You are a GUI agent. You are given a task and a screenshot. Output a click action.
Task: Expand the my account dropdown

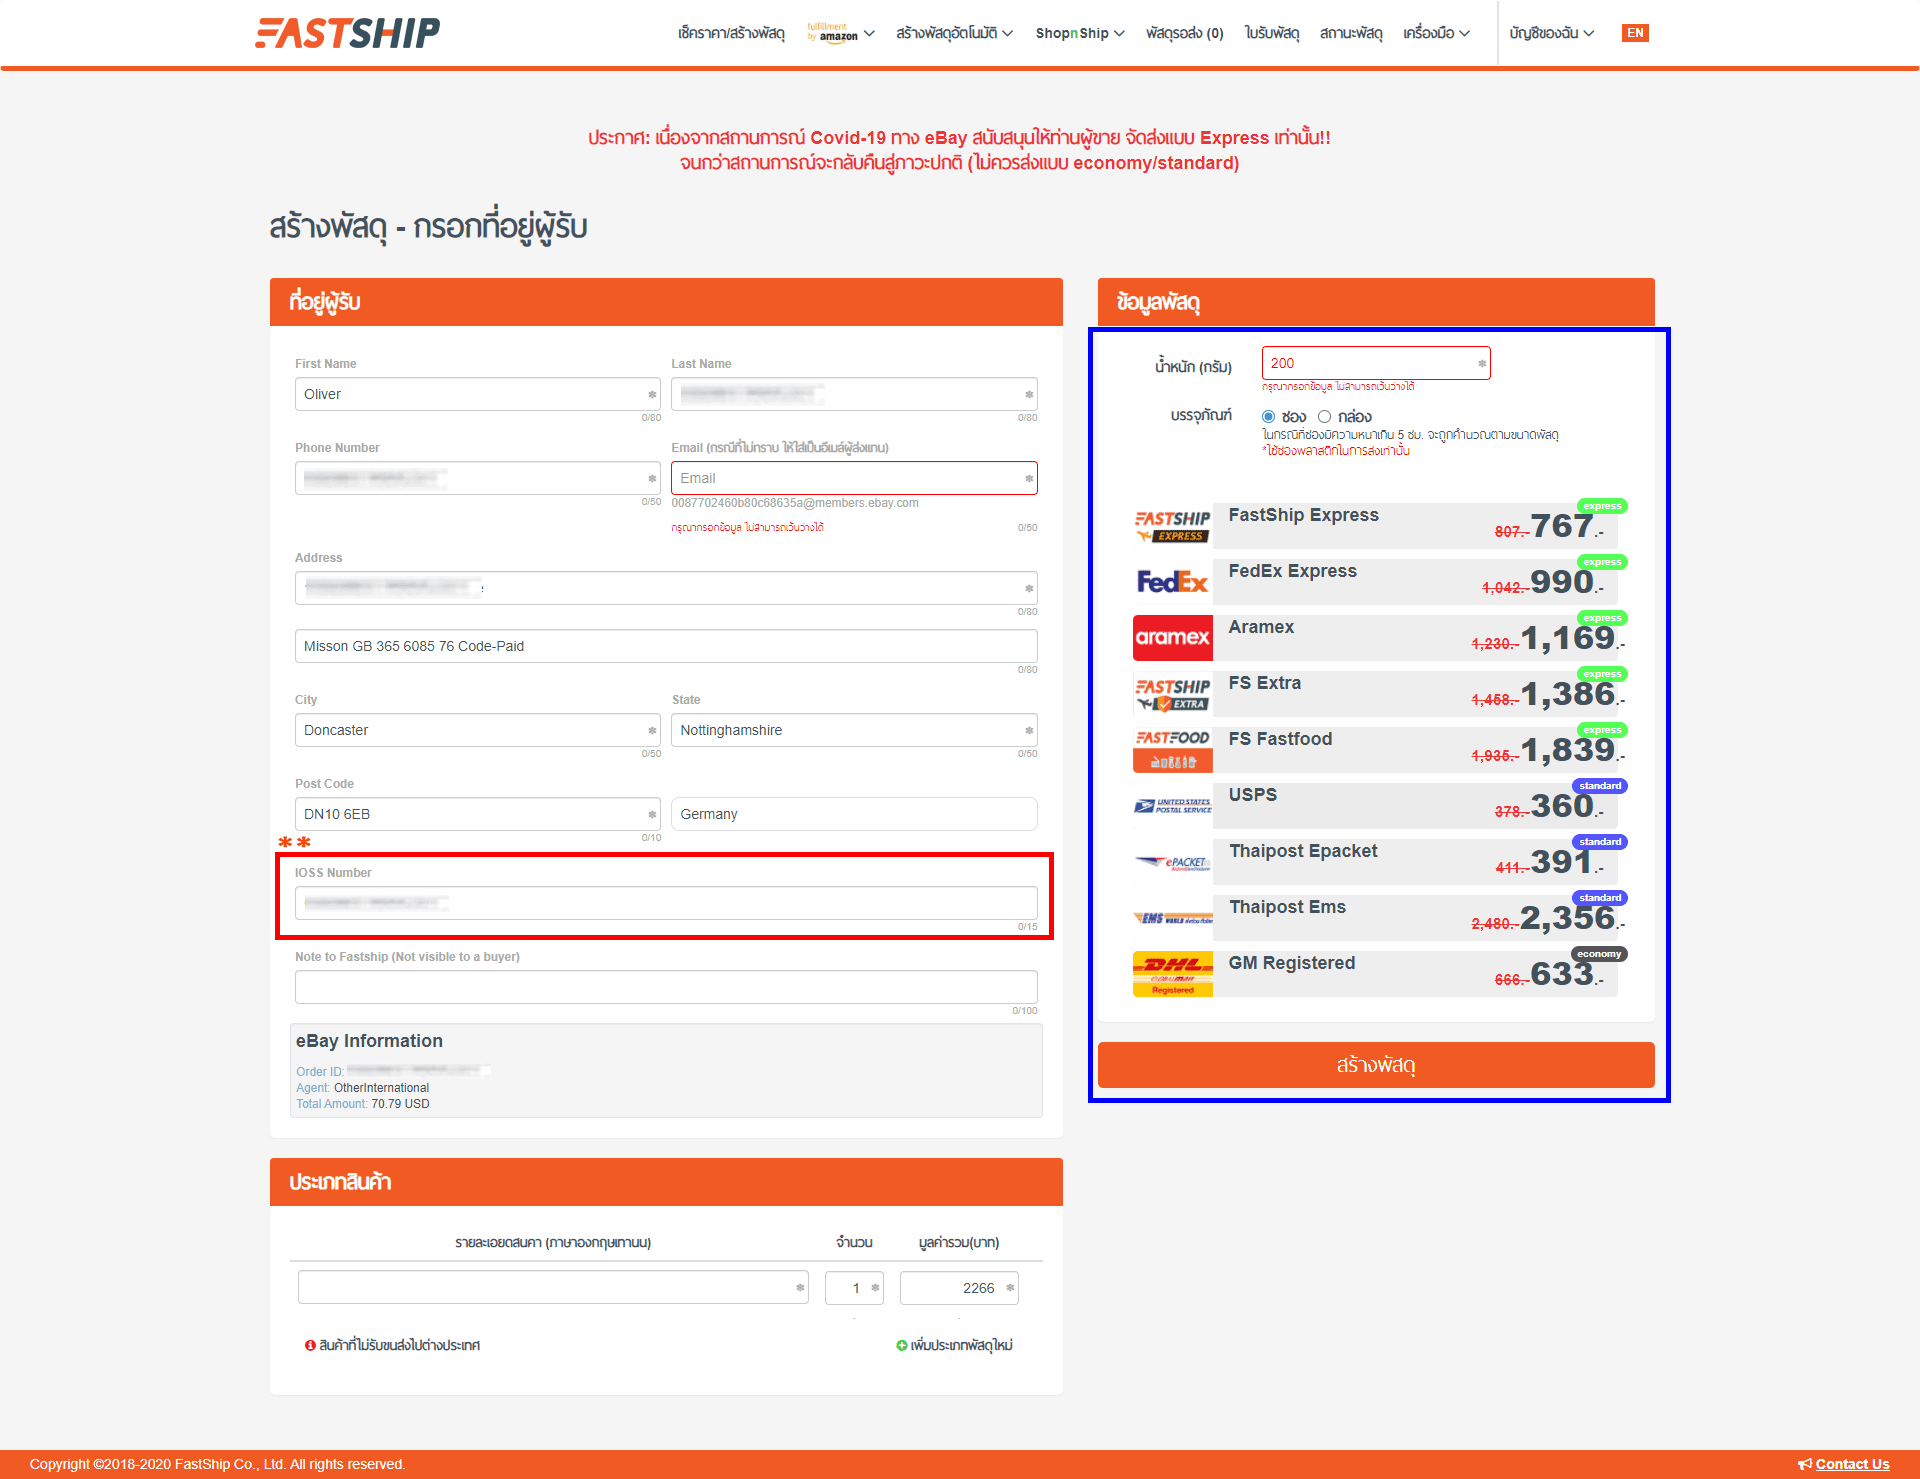pos(1551,33)
